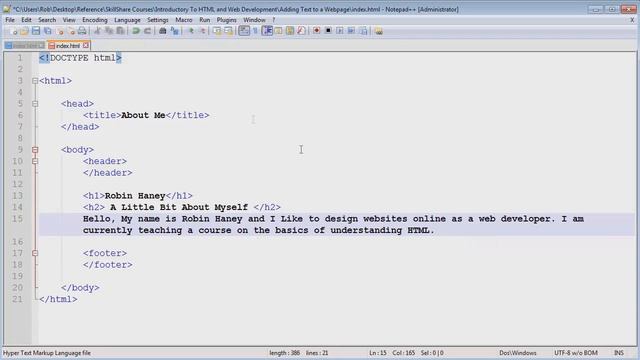Screen dimensions: 640x360
Task: Toggle Show All Characters button
Action: pos(256,31)
